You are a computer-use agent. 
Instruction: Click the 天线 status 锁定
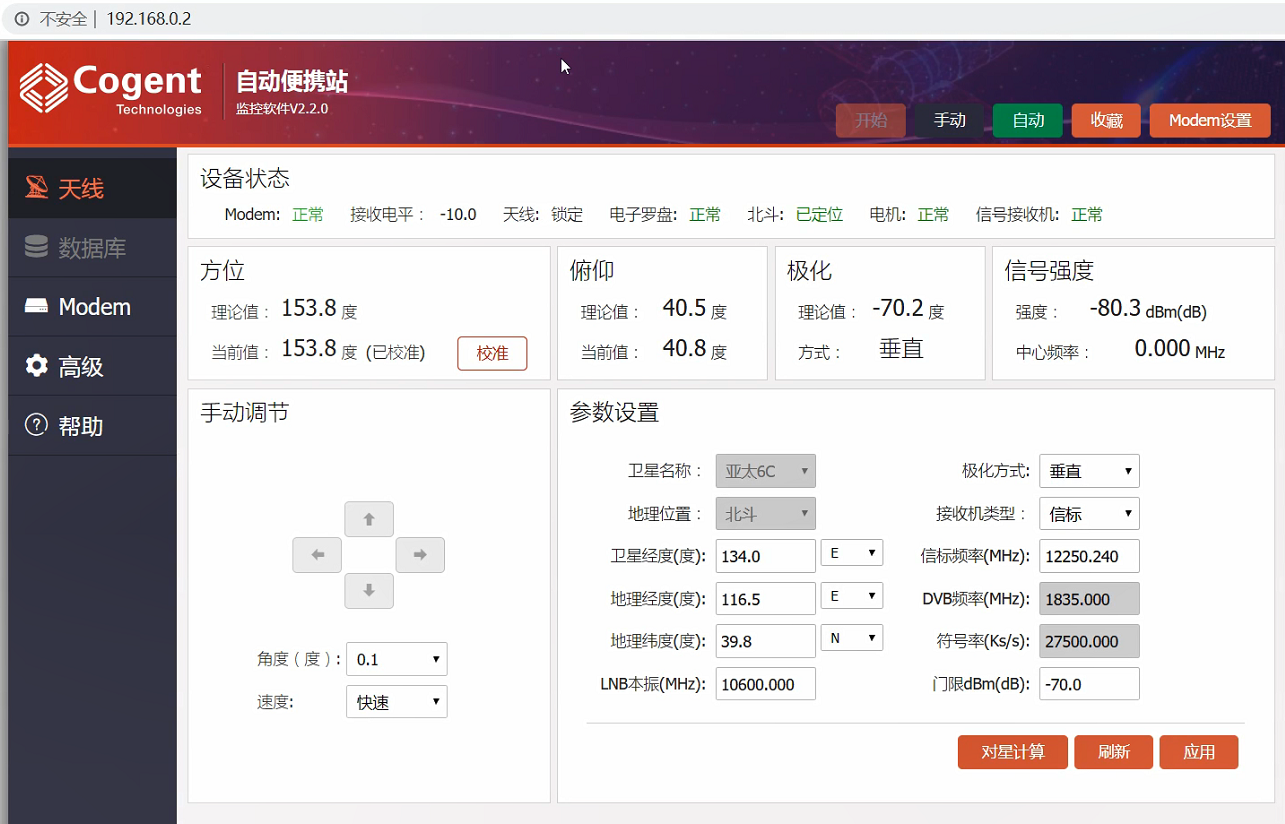click(567, 214)
